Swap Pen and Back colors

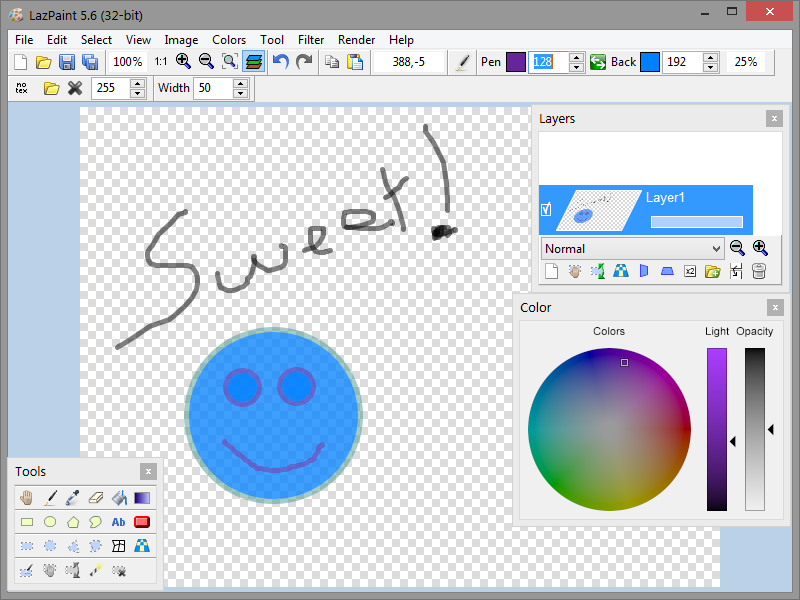(x=597, y=62)
